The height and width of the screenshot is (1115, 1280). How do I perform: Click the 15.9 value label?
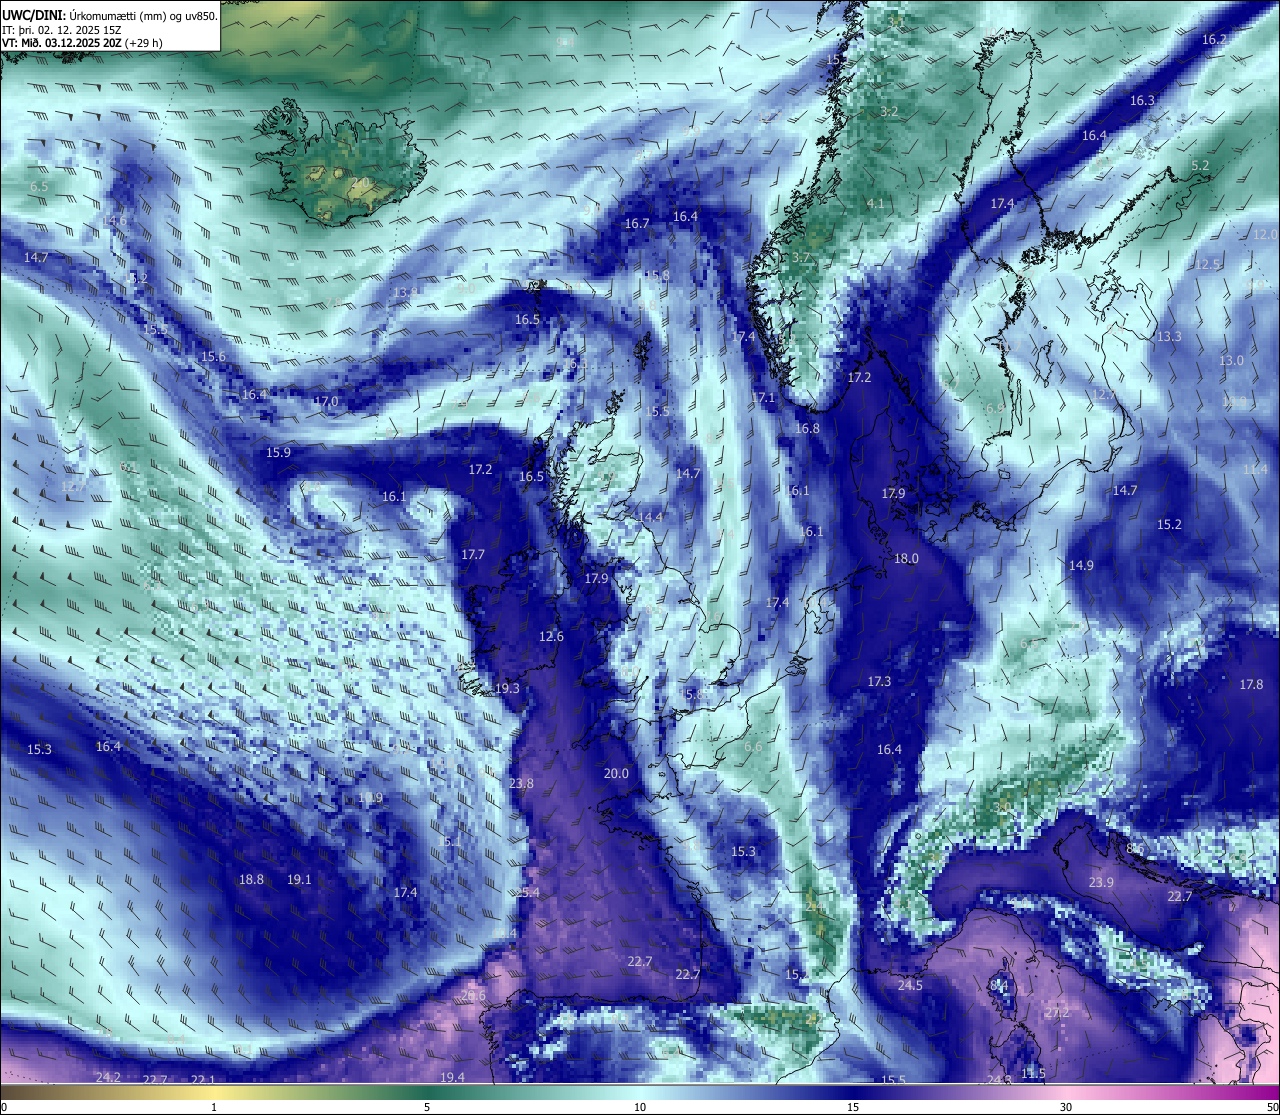click(278, 453)
